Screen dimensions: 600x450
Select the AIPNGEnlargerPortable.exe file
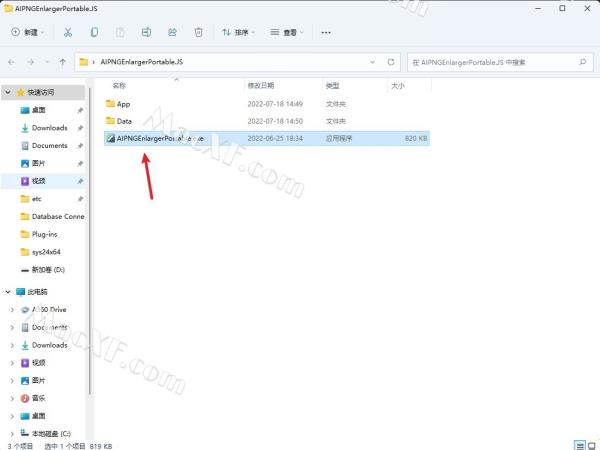click(x=267, y=138)
